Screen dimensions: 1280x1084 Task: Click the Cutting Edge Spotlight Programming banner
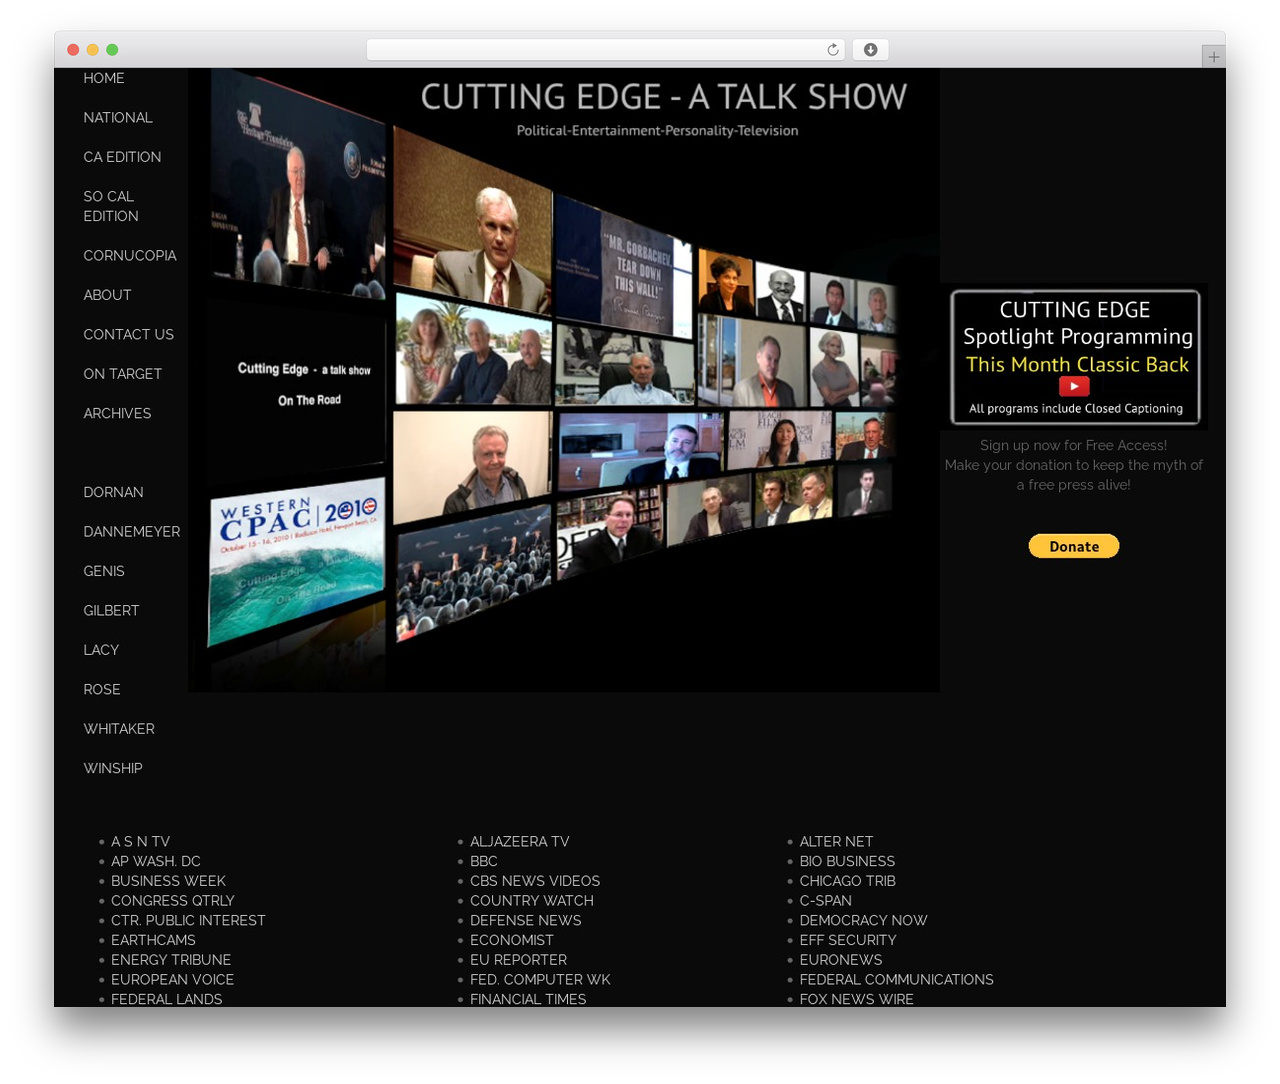click(x=1075, y=357)
